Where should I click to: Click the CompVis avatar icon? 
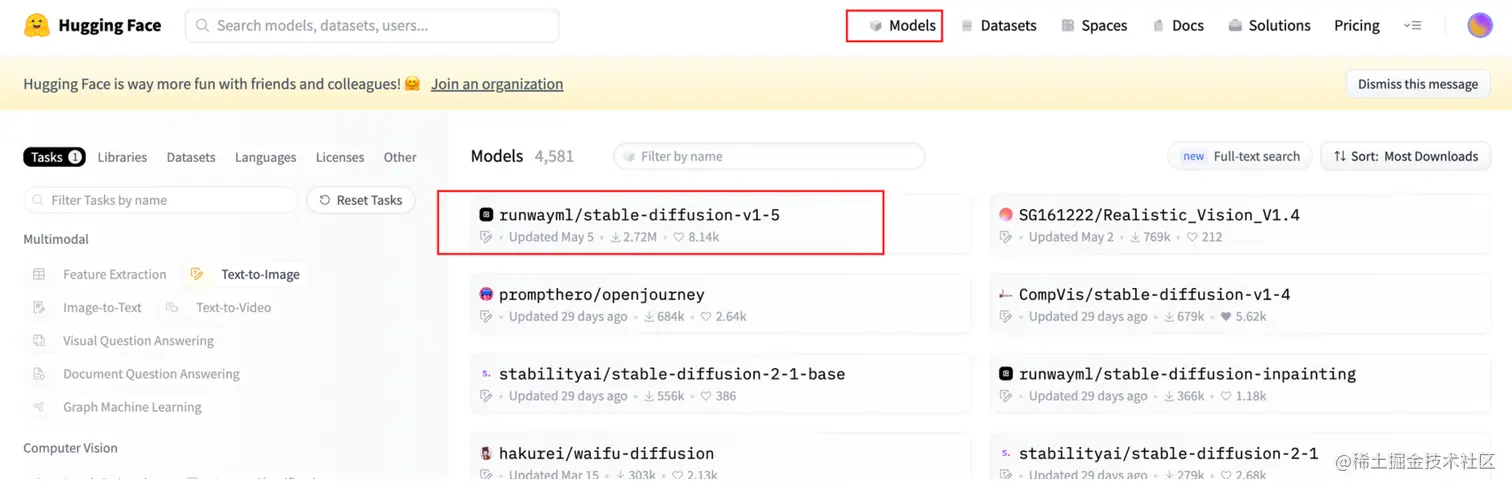coord(1006,294)
